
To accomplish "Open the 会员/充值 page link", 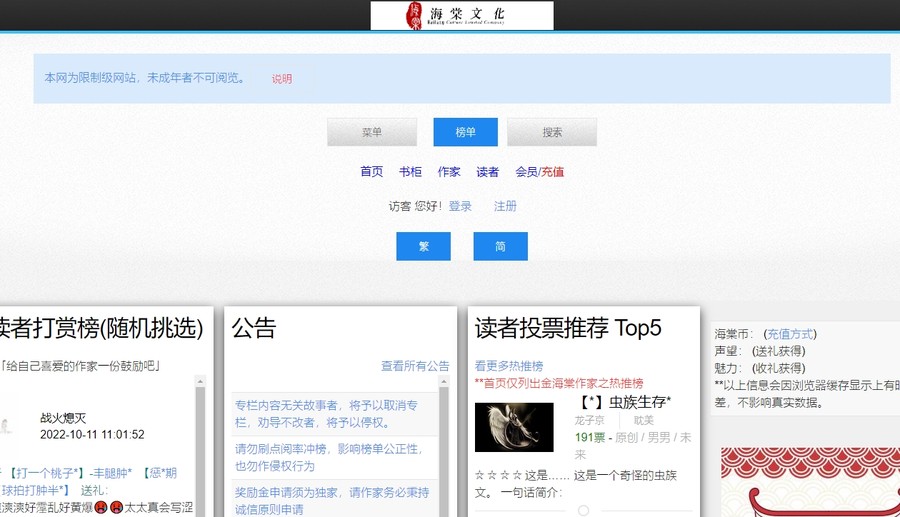I will point(539,172).
